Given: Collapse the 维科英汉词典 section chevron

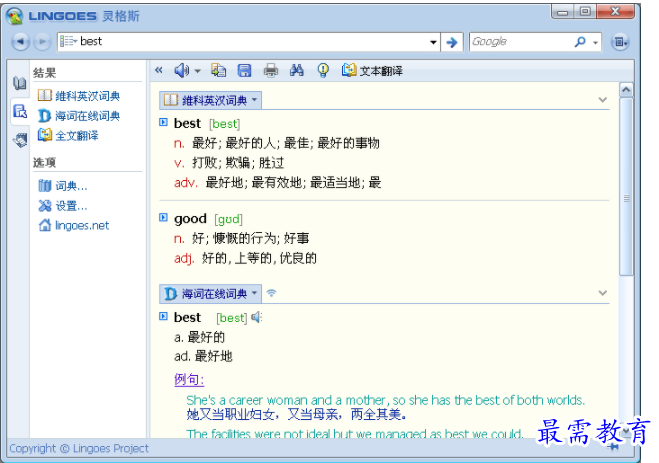Looking at the screenshot, I should tap(603, 100).
